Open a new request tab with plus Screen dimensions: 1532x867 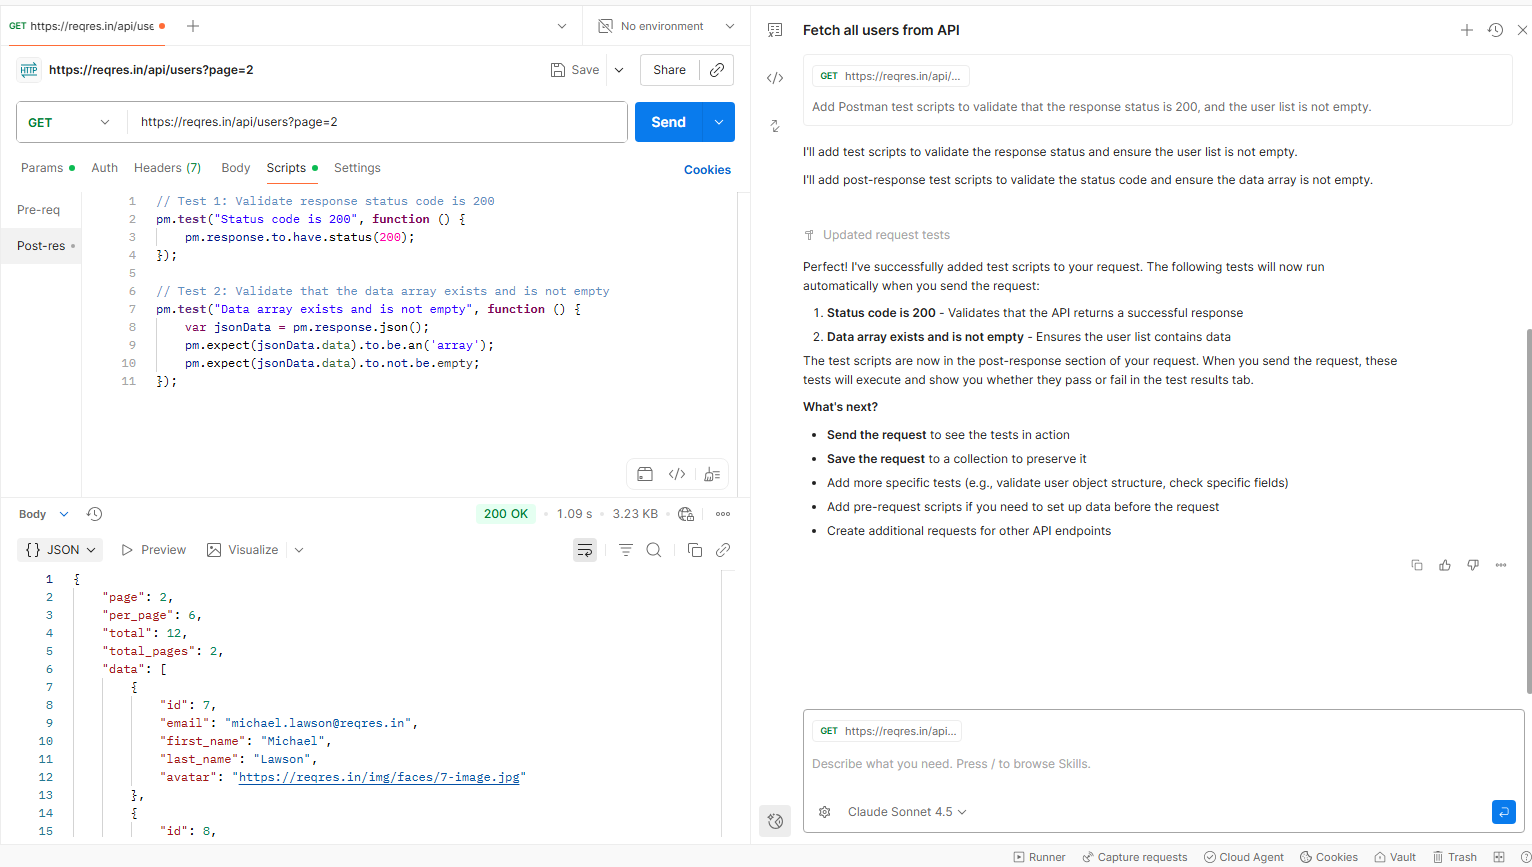[x=193, y=26]
